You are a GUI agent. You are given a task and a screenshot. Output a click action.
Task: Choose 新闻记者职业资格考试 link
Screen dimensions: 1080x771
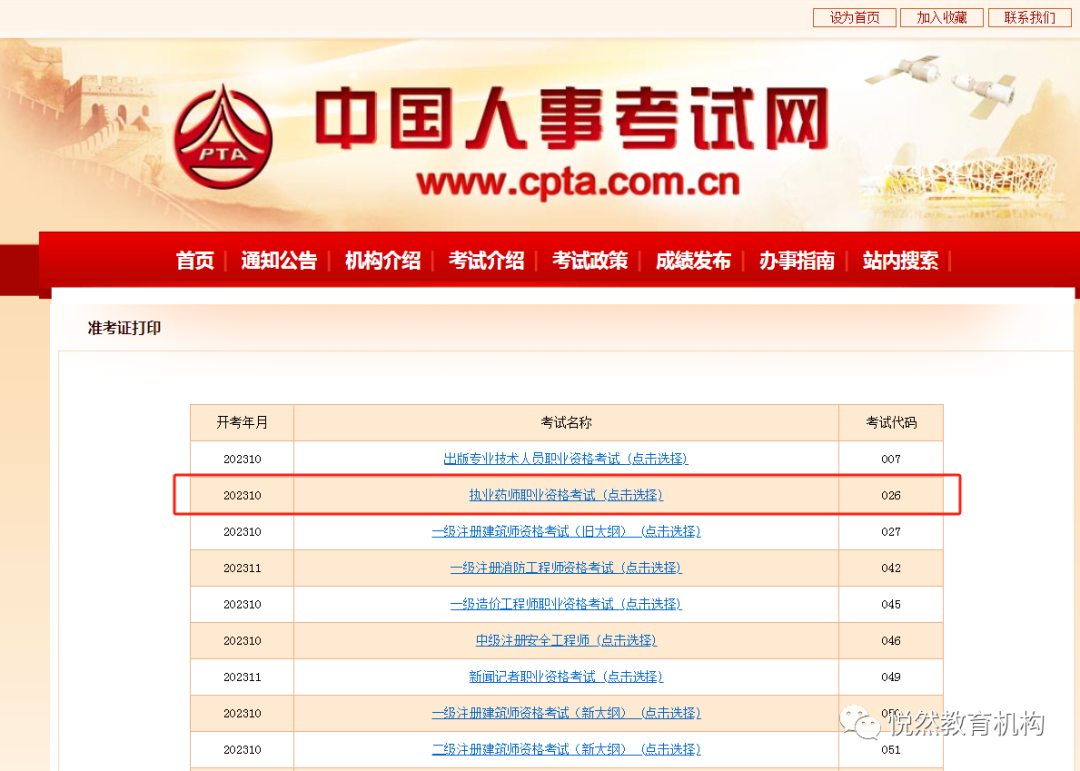click(x=566, y=677)
